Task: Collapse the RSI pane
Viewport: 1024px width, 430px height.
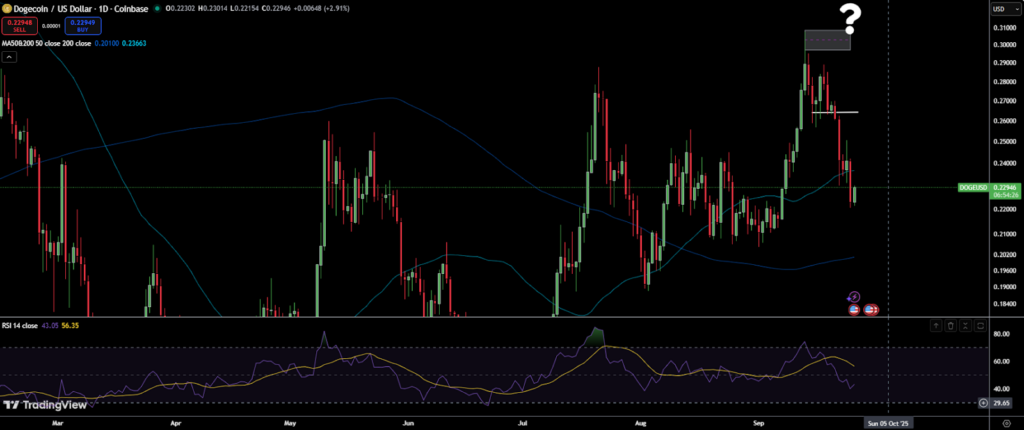Action: point(965,325)
